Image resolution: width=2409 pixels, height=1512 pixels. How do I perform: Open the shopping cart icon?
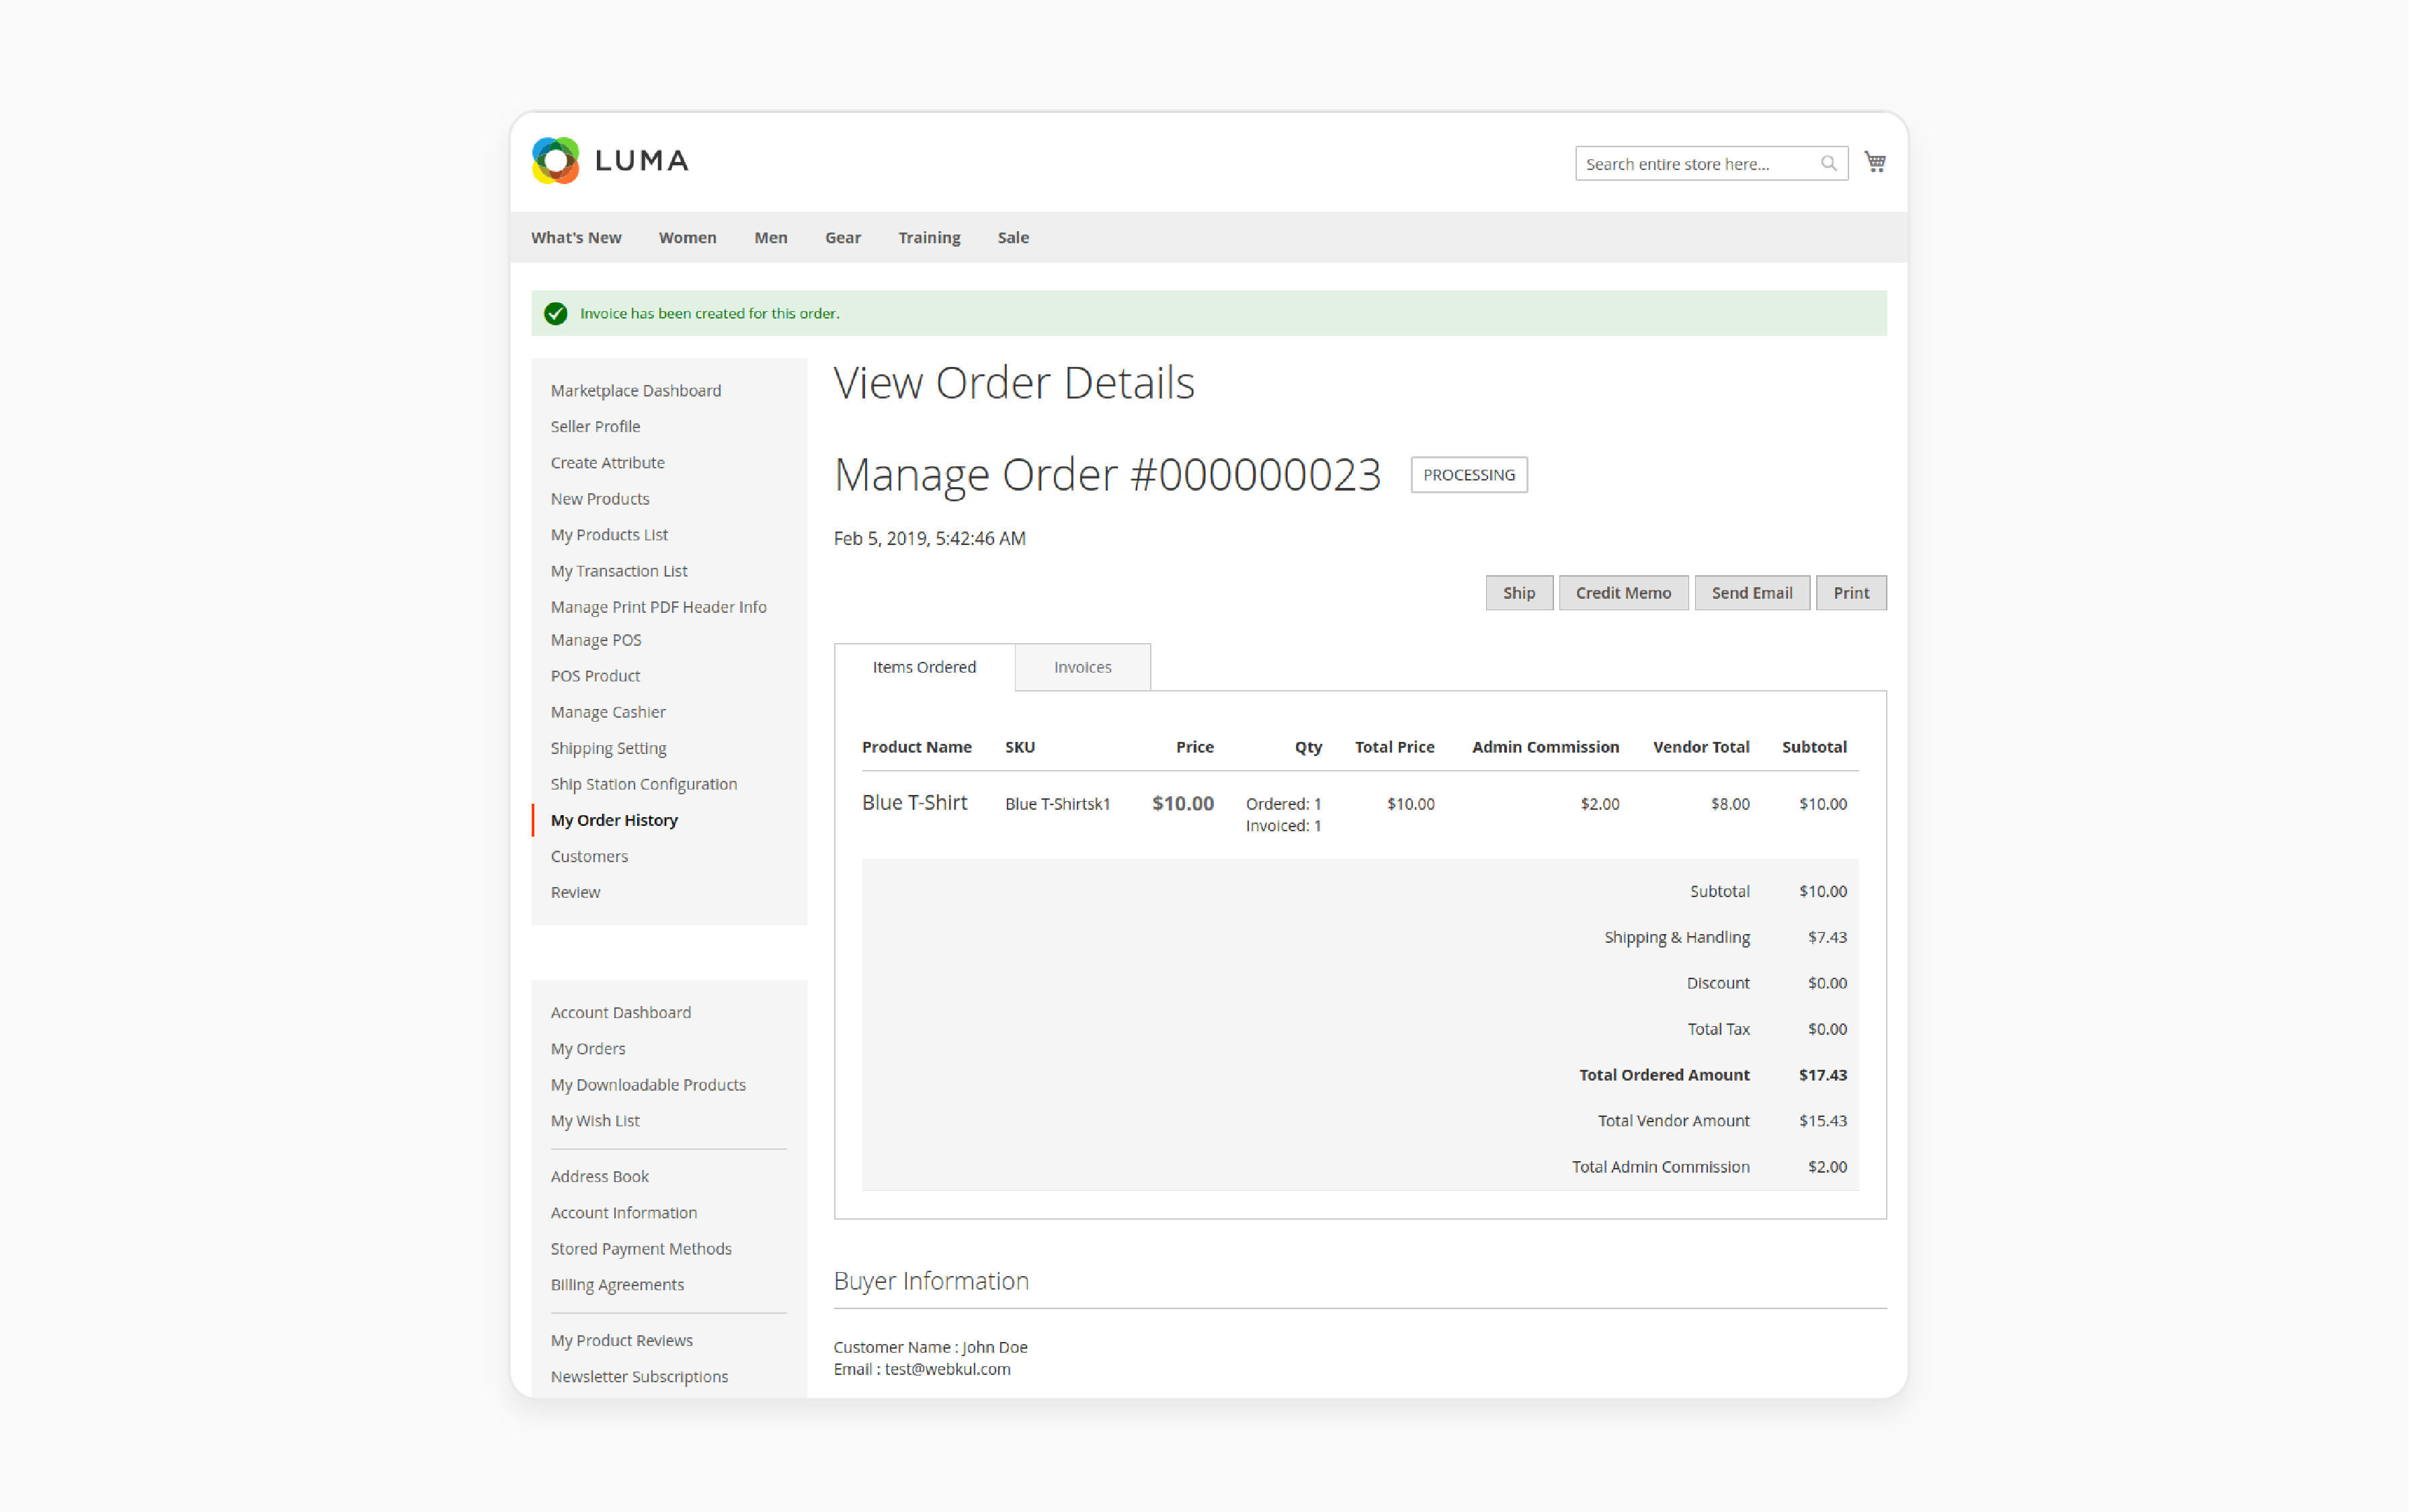[x=1875, y=162]
